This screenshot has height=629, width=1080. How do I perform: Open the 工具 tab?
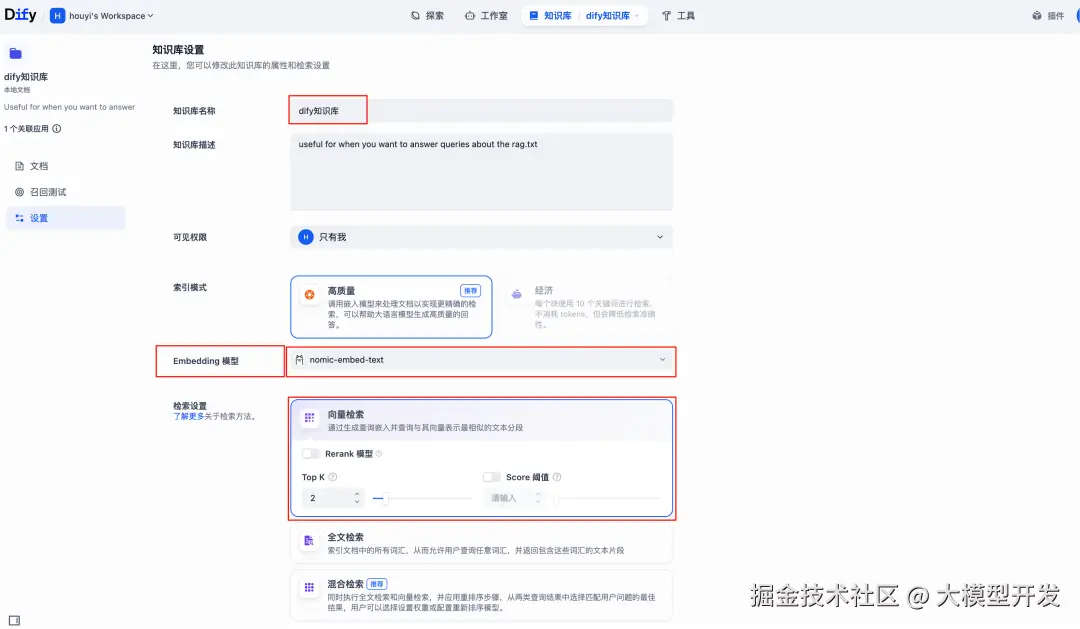point(678,16)
